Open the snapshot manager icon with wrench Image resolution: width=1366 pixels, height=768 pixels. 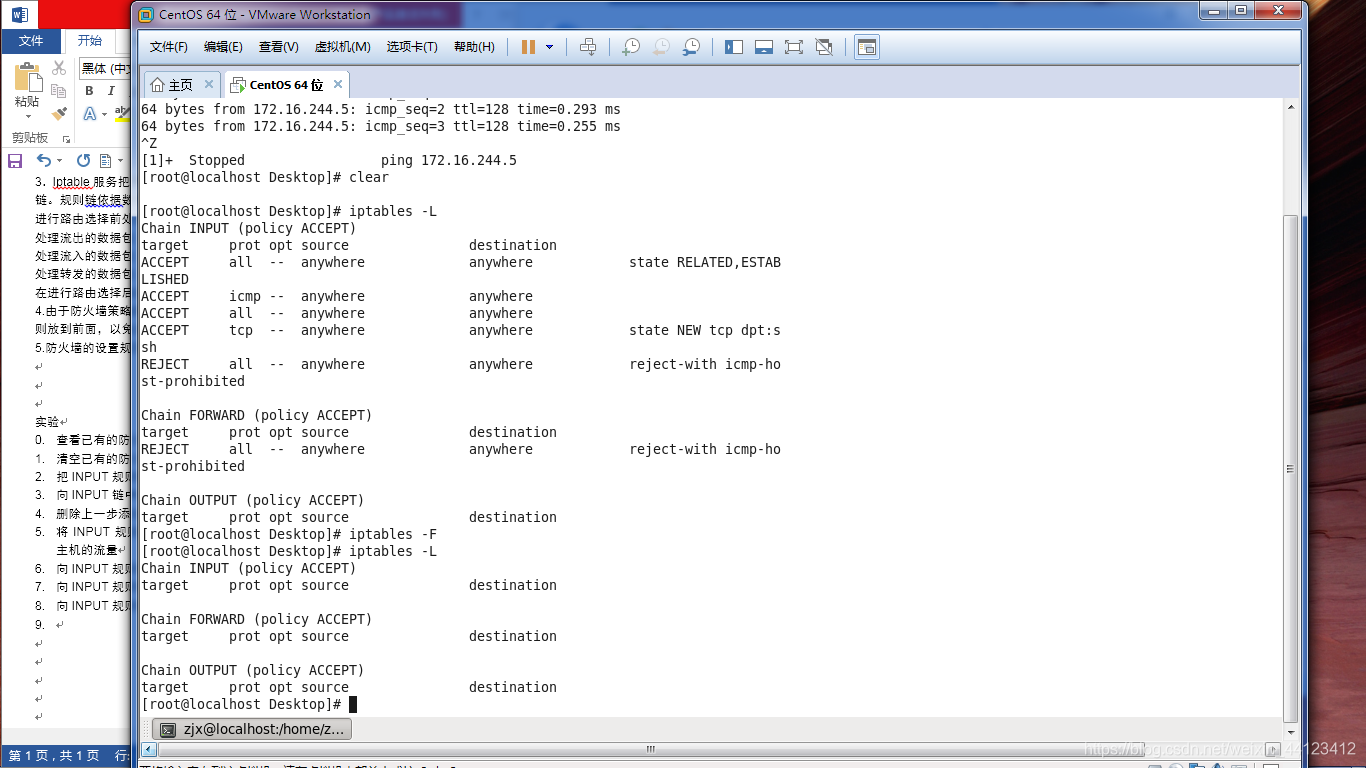point(691,47)
